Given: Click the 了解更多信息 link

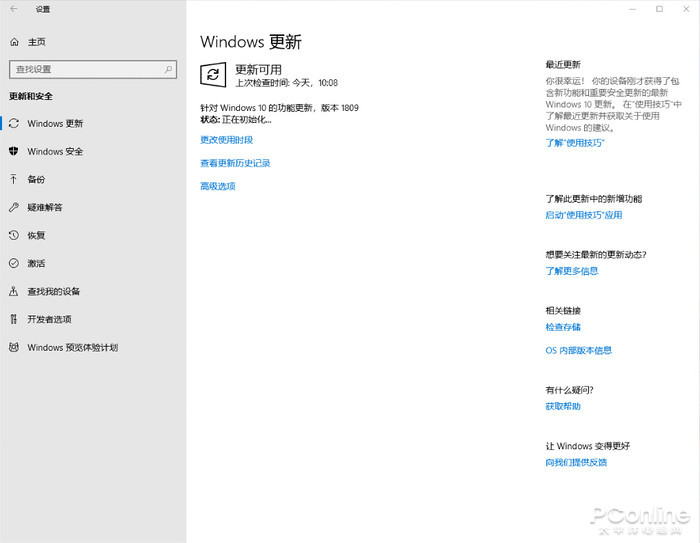Looking at the screenshot, I should [x=572, y=271].
